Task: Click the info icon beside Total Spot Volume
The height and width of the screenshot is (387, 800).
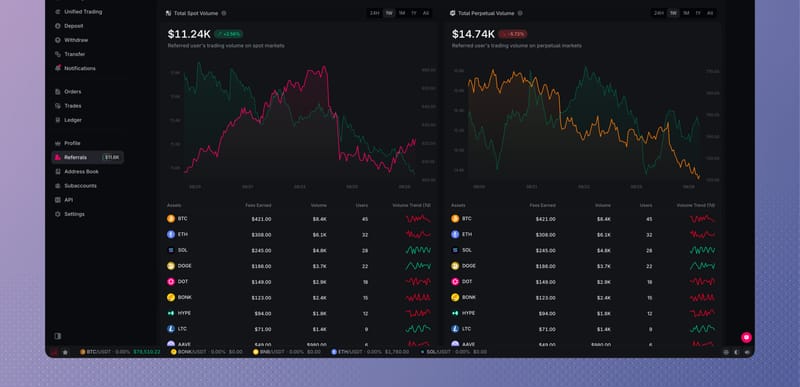Action: [x=224, y=13]
